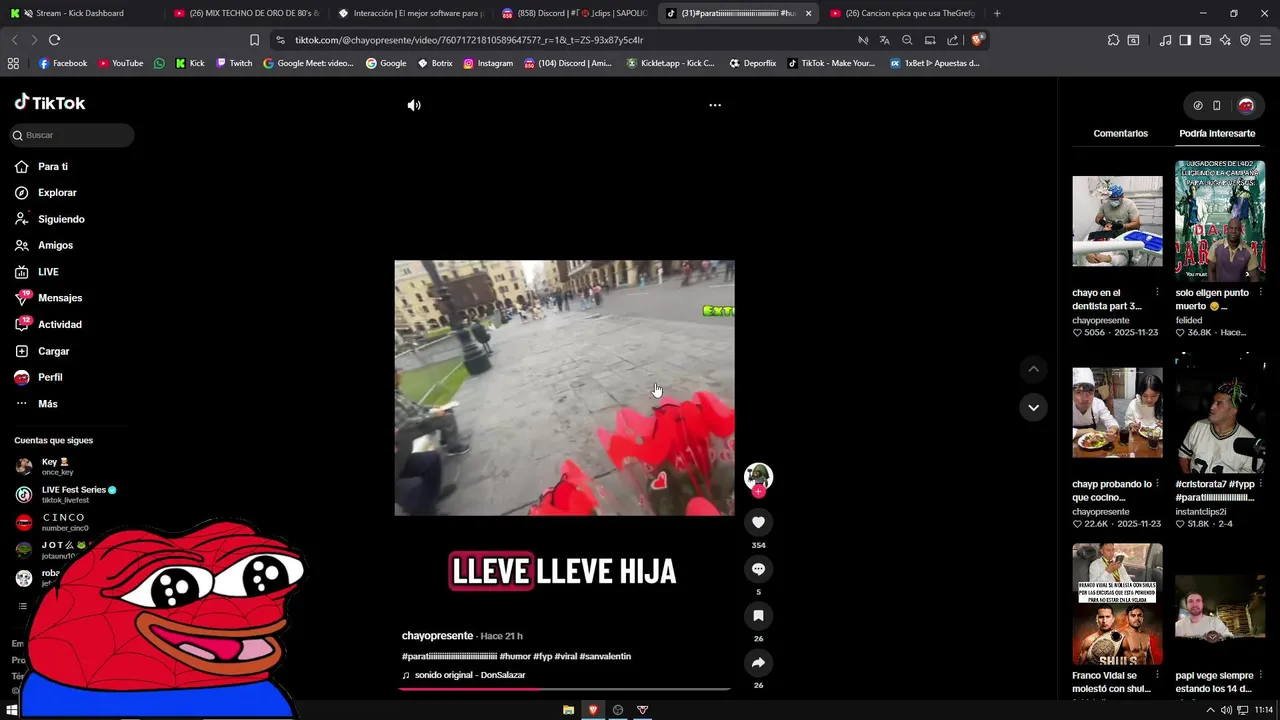This screenshot has width=1280, height=720.
Task: Click the zoom out magnifier in address bar
Action: (907, 40)
